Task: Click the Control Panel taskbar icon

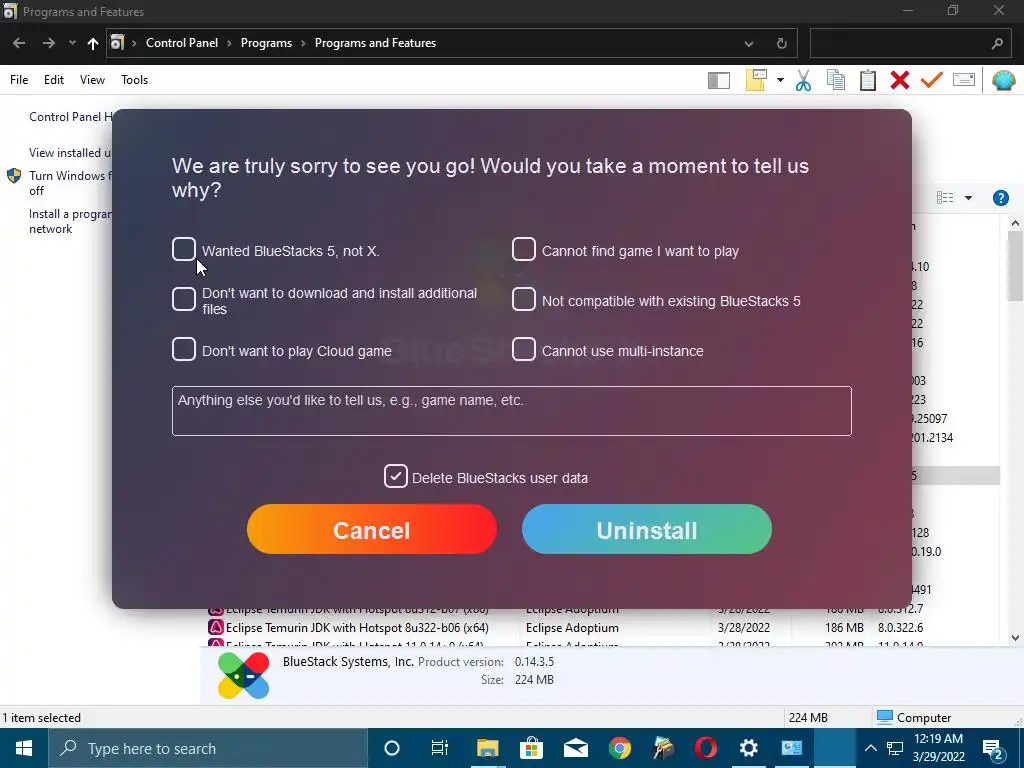Action: coord(792,748)
